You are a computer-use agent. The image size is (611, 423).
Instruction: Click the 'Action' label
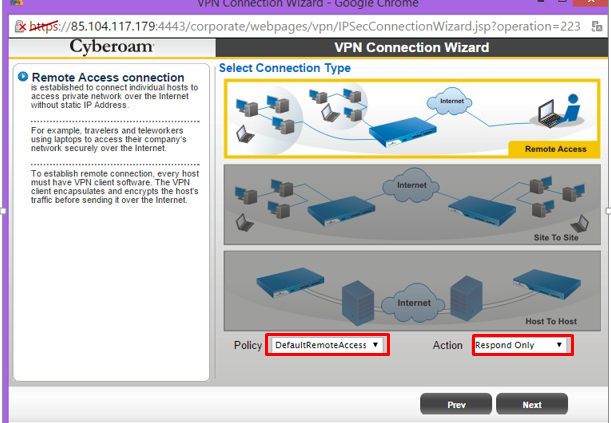[x=447, y=345]
